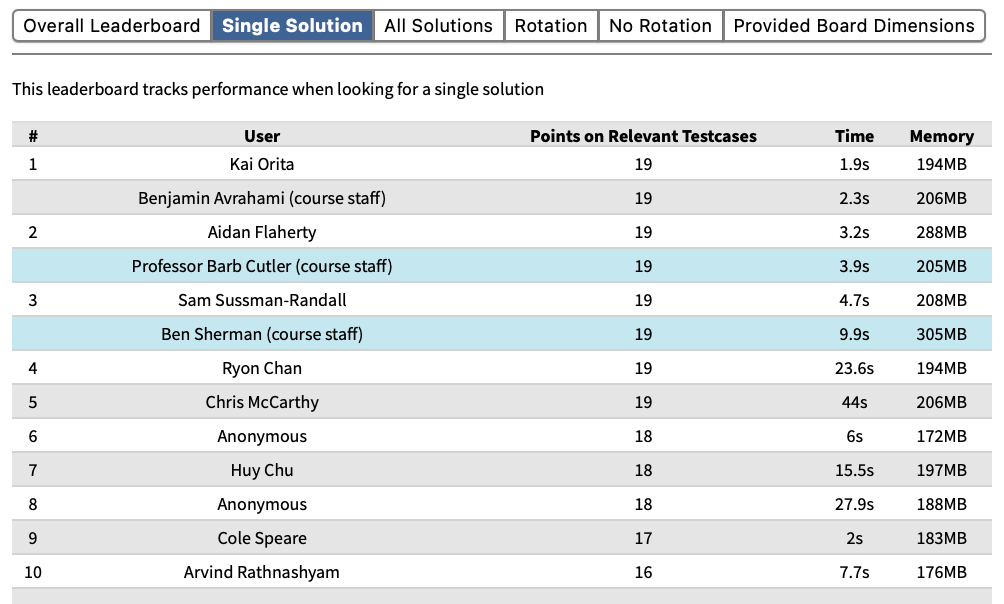Select the Arvind Rathnashyam row

(262, 572)
